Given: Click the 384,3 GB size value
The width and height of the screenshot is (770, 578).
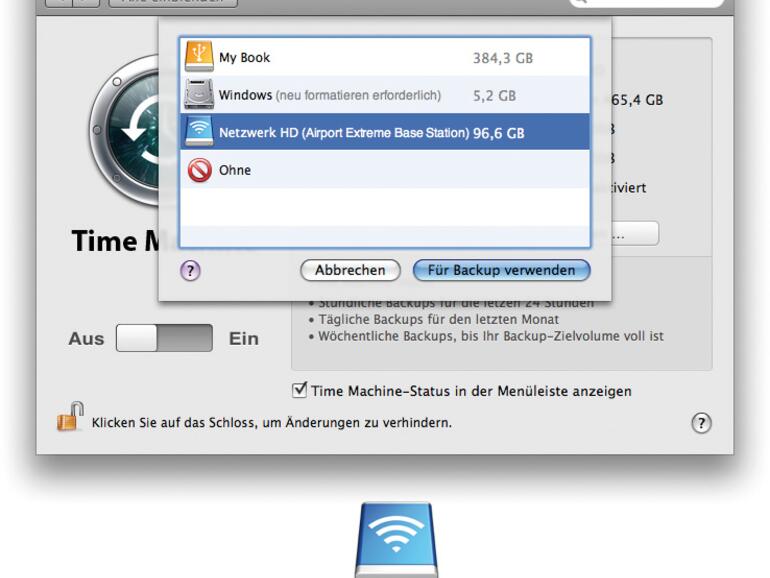Looking at the screenshot, I should [x=502, y=58].
